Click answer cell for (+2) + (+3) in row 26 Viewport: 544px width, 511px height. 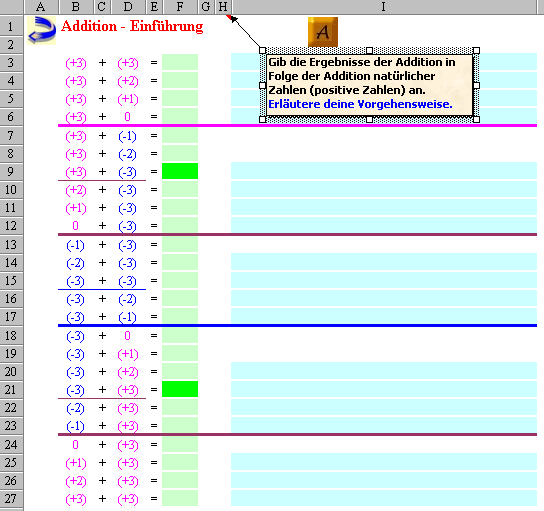click(180, 480)
